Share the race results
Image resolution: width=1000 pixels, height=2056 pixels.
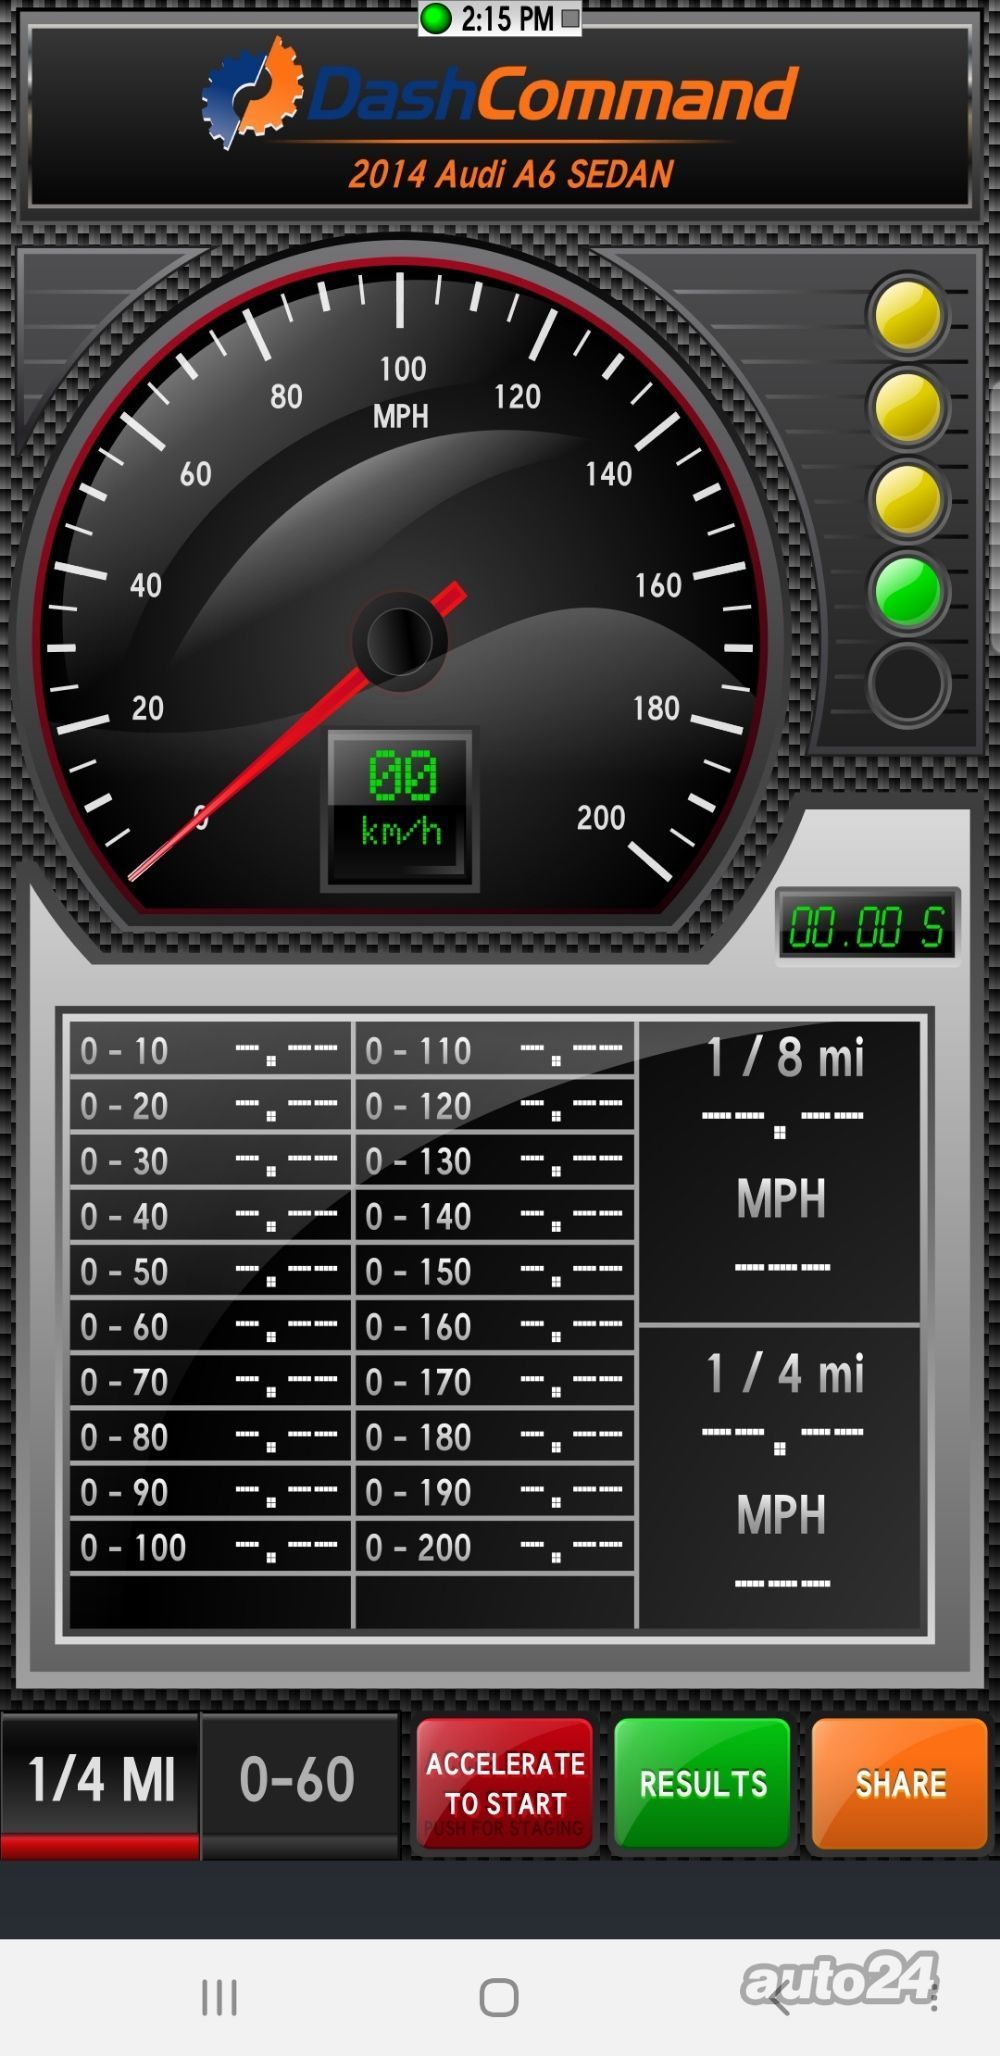click(x=900, y=1783)
